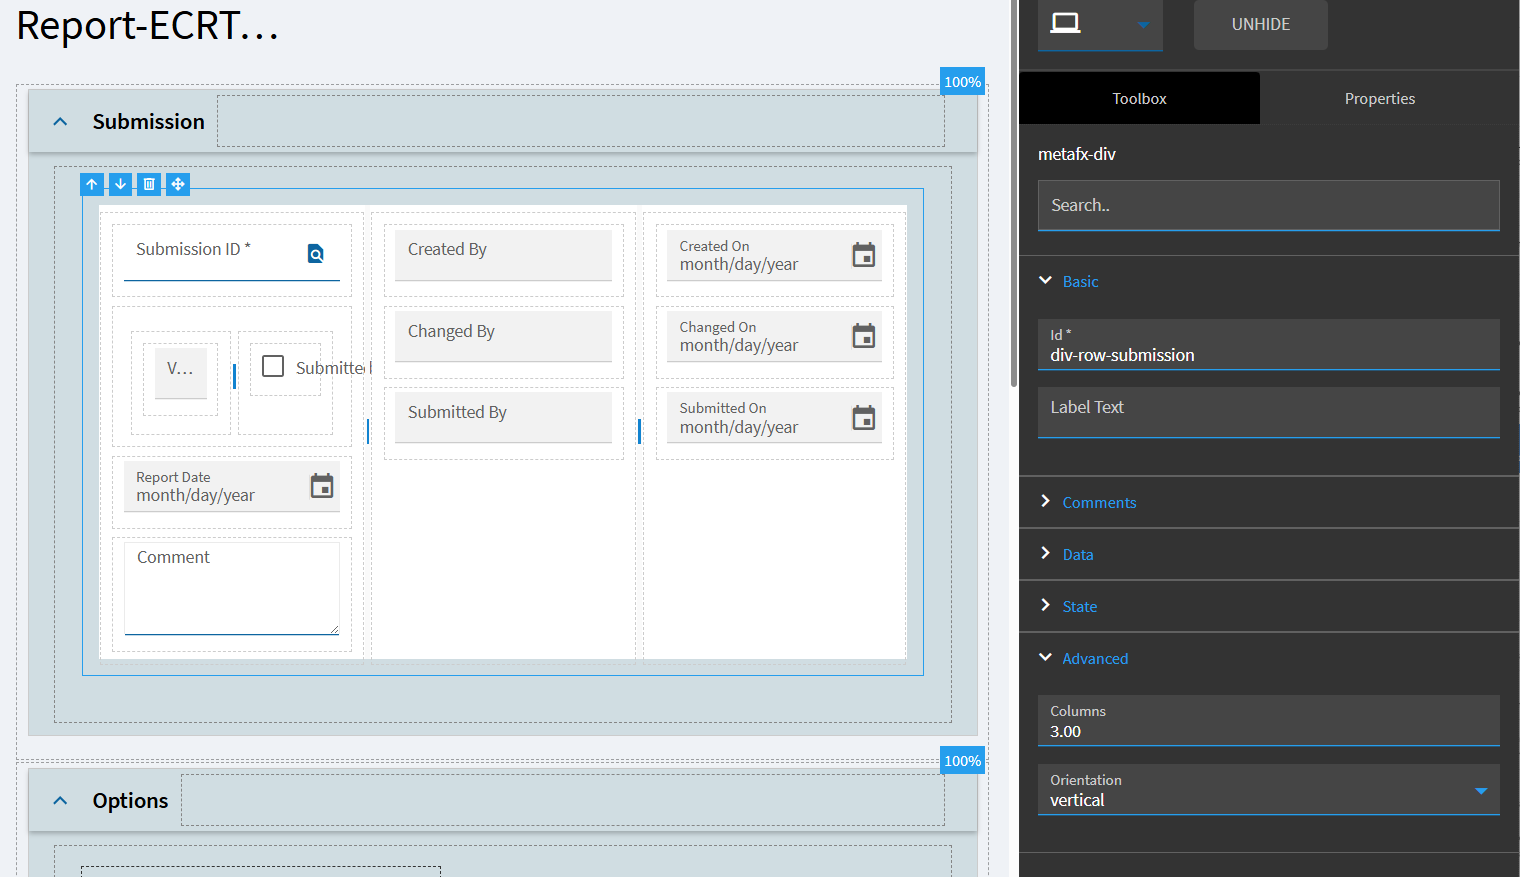Viewport: 1520px width, 877px height.
Task: Click the 100% badge on the Submission panel
Action: tap(963, 82)
